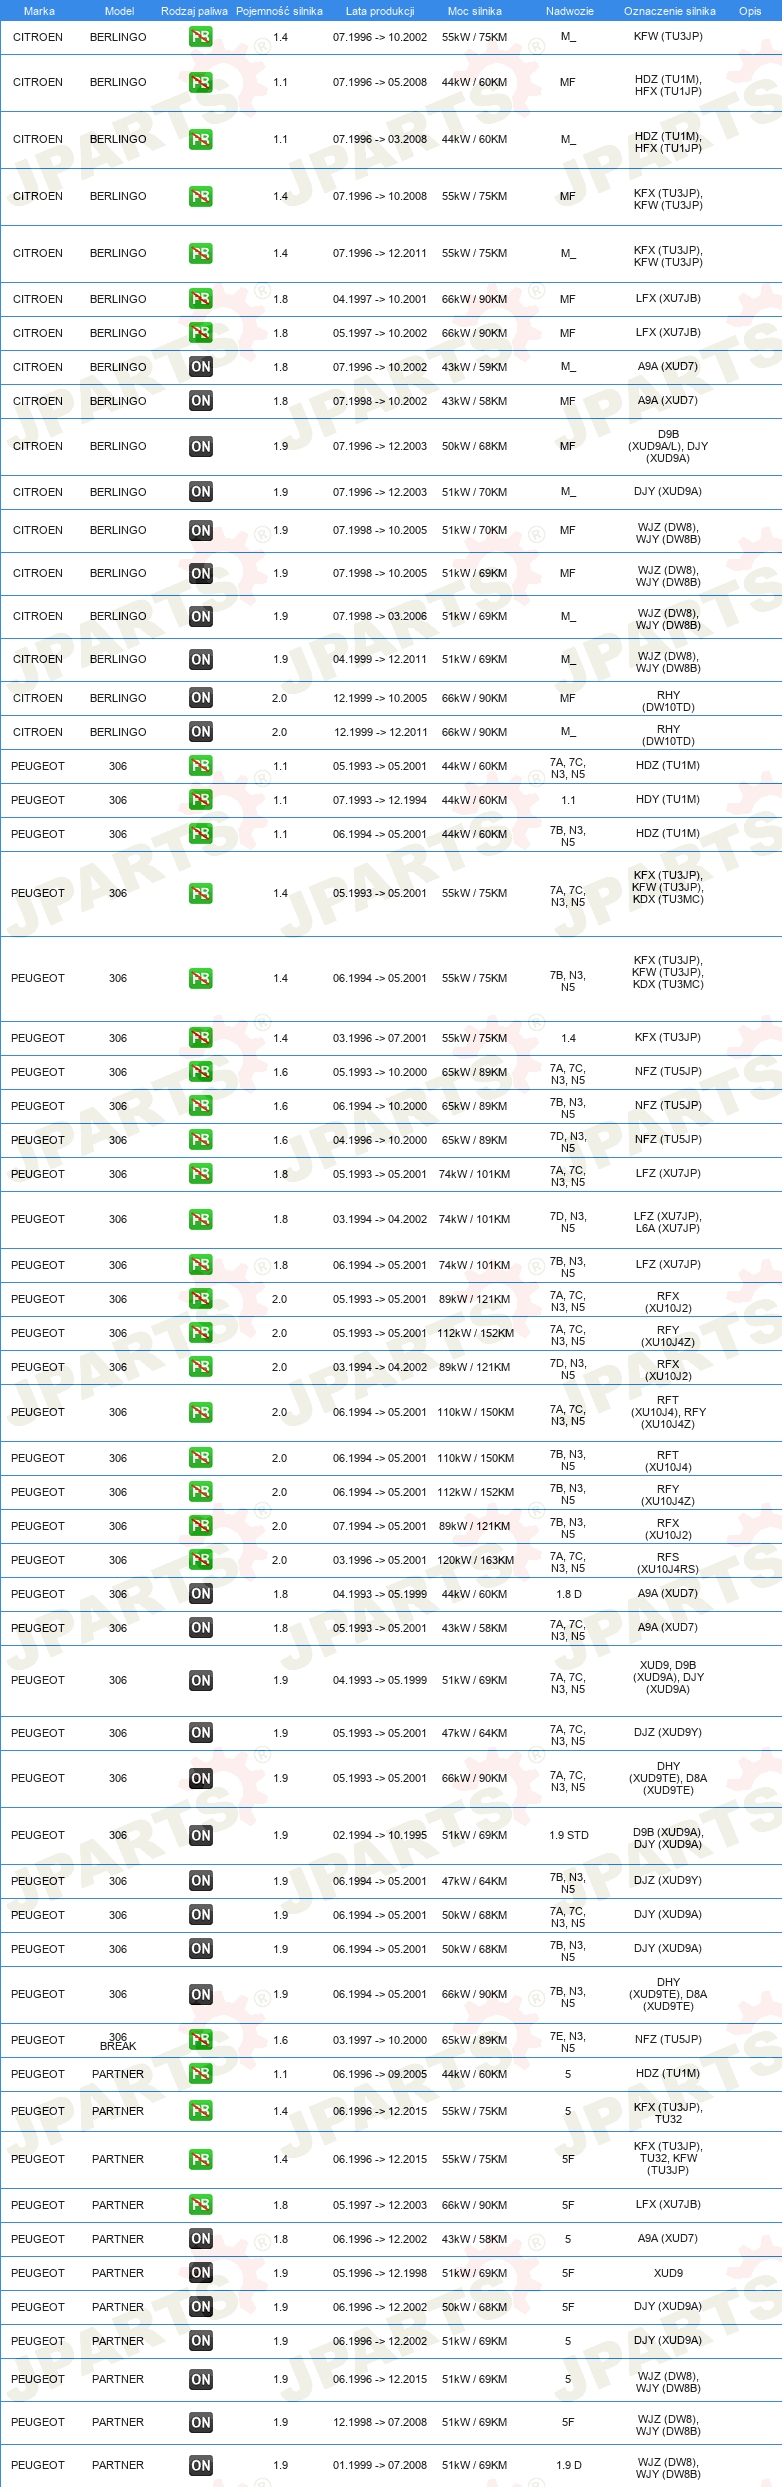Click petrol icon for Partner LFX (XU7JB) row
This screenshot has width=782, height=2487.
click(x=201, y=2205)
